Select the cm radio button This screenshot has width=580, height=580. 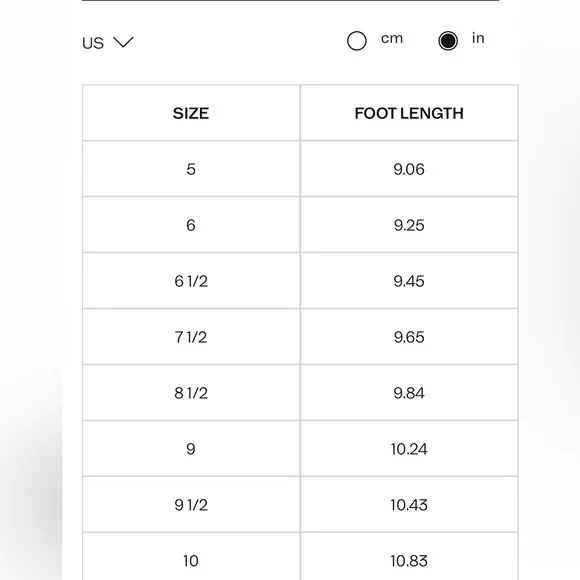coord(357,41)
